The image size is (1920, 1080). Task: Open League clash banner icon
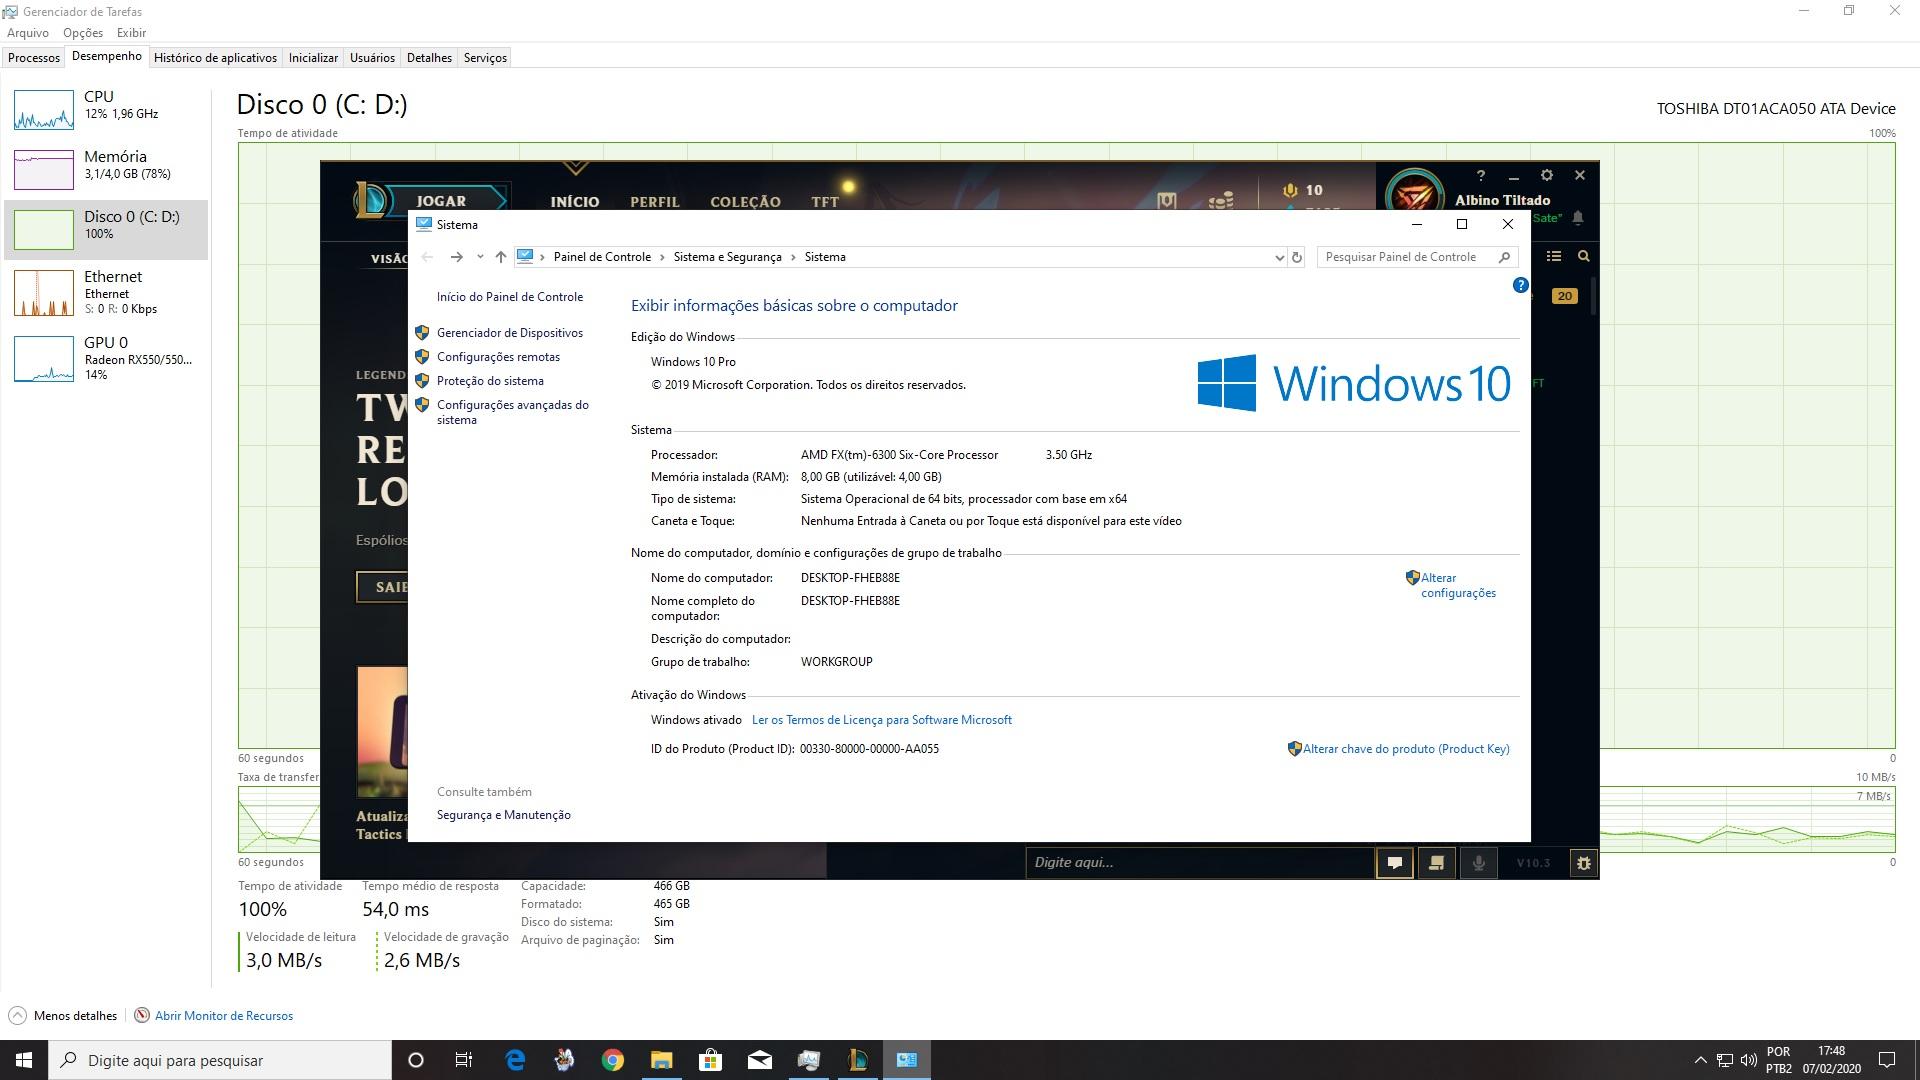tap(1166, 200)
